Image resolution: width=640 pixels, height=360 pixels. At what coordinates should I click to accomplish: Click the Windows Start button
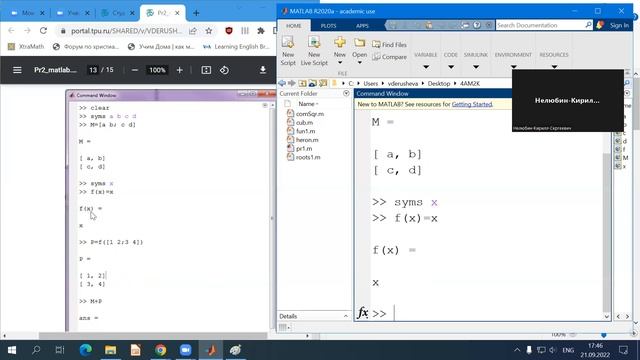pos(12,350)
